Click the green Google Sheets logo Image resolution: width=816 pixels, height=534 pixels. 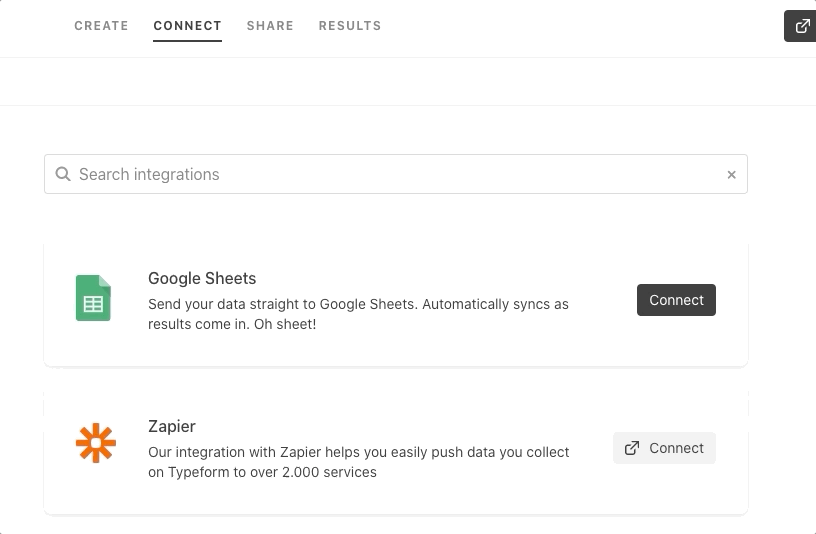click(x=93, y=298)
